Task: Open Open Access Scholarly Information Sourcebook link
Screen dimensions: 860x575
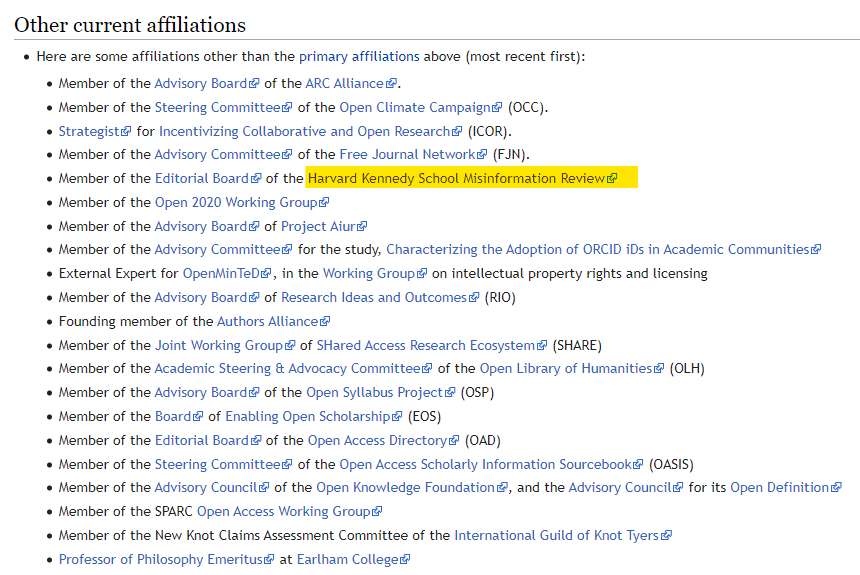Action: (491, 465)
